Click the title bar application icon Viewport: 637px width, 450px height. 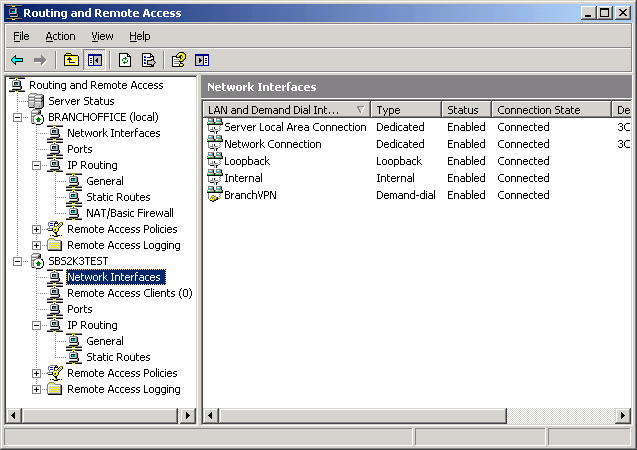tap(13, 13)
